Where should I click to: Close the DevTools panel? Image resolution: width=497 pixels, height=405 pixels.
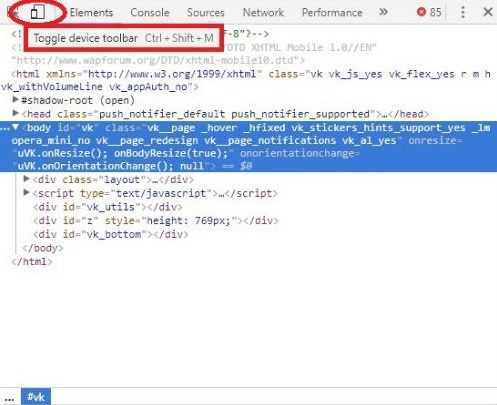pos(488,12)
